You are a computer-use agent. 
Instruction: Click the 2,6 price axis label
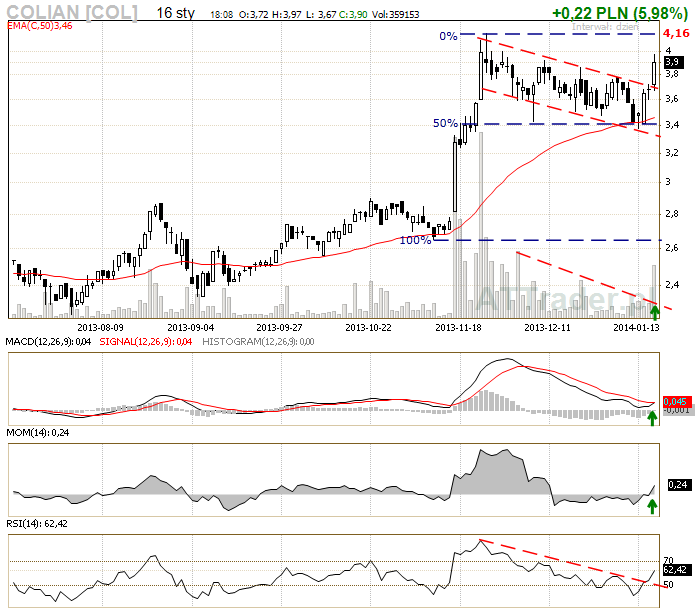(x=671, y=248)
